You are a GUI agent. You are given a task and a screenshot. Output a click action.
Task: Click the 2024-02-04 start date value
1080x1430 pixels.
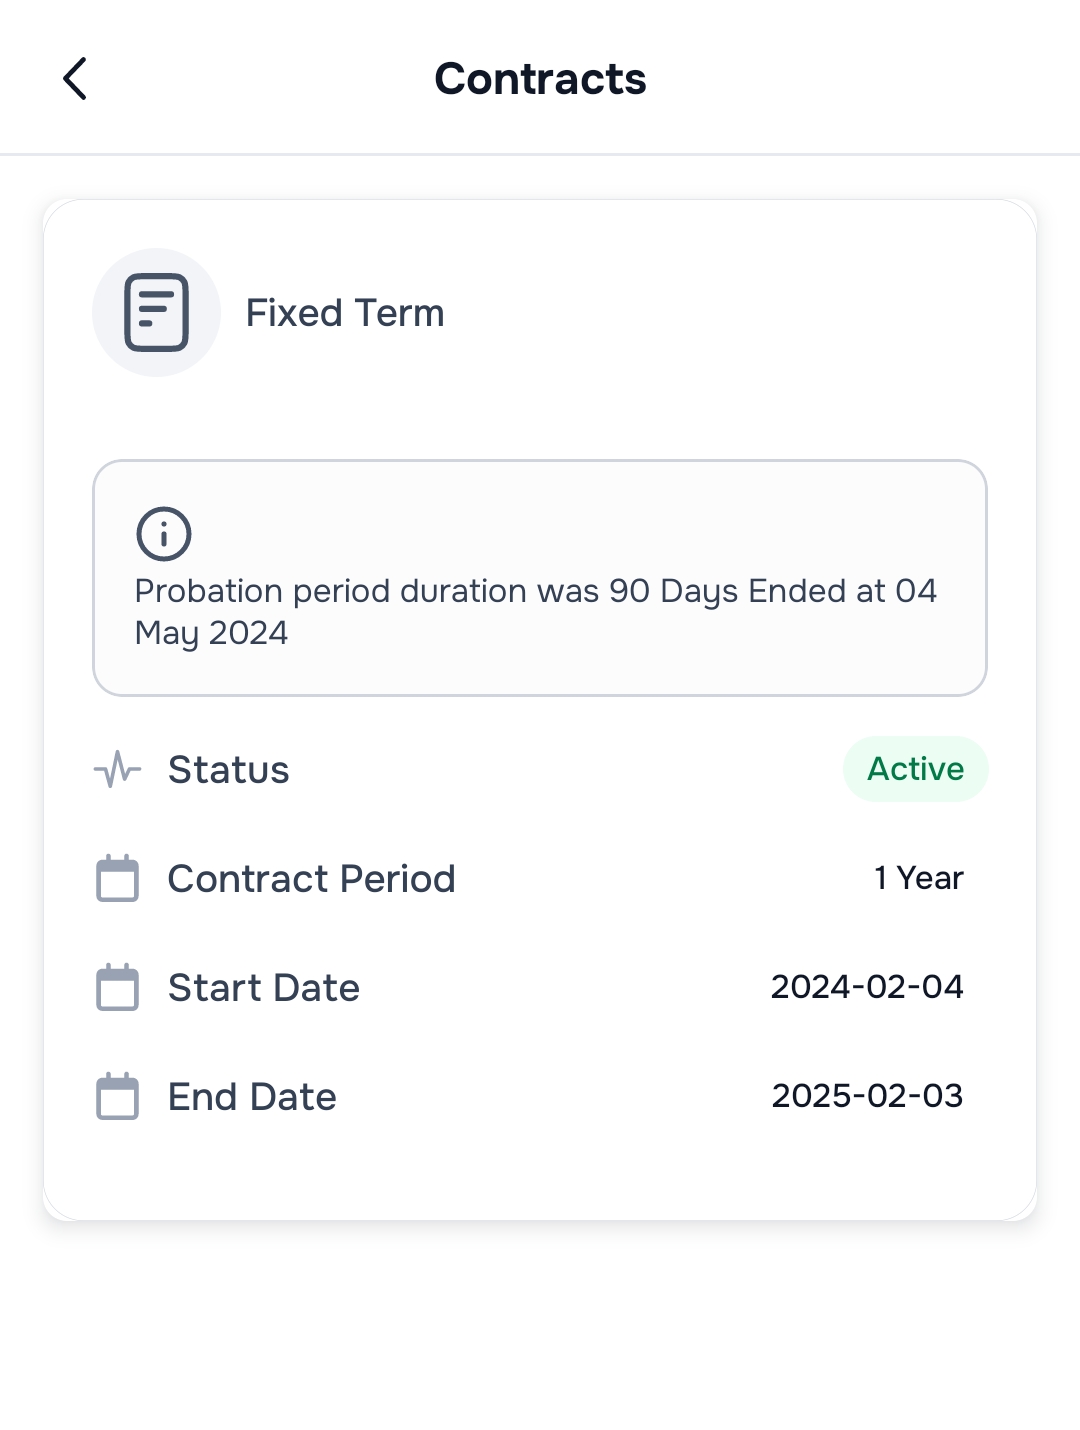[866, 987]
